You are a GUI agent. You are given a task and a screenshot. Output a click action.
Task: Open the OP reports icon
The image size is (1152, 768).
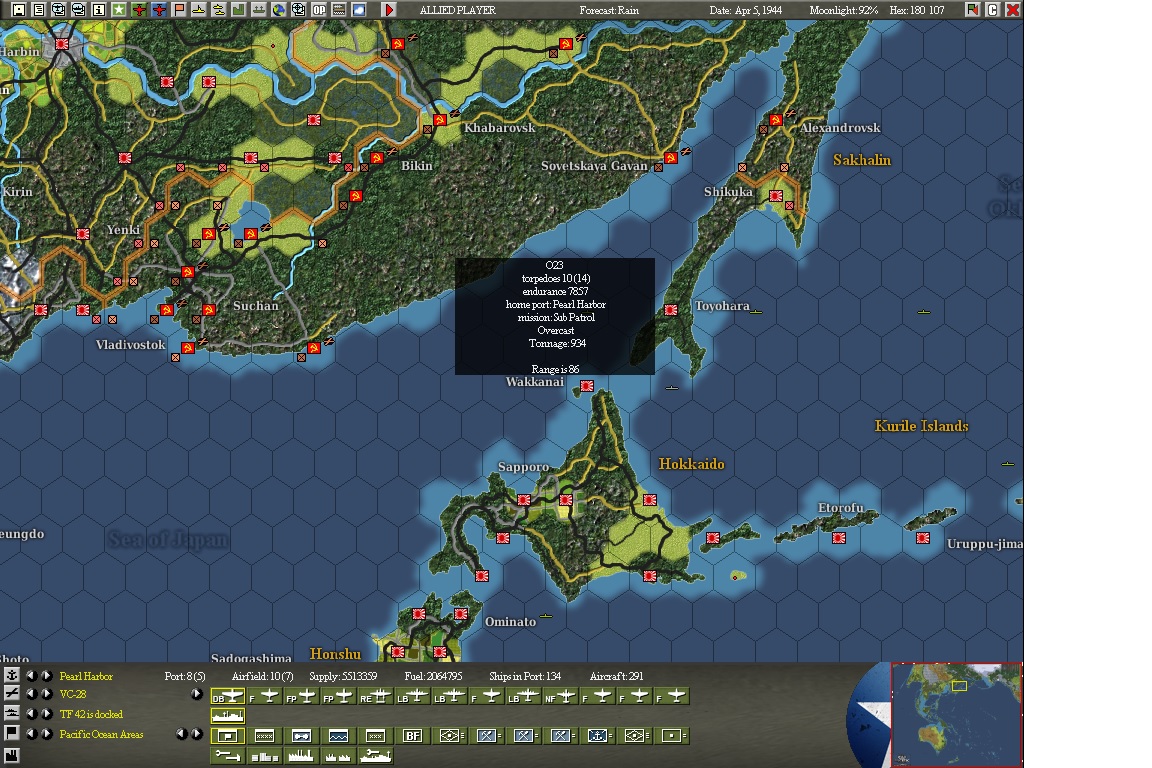[319, 10]
